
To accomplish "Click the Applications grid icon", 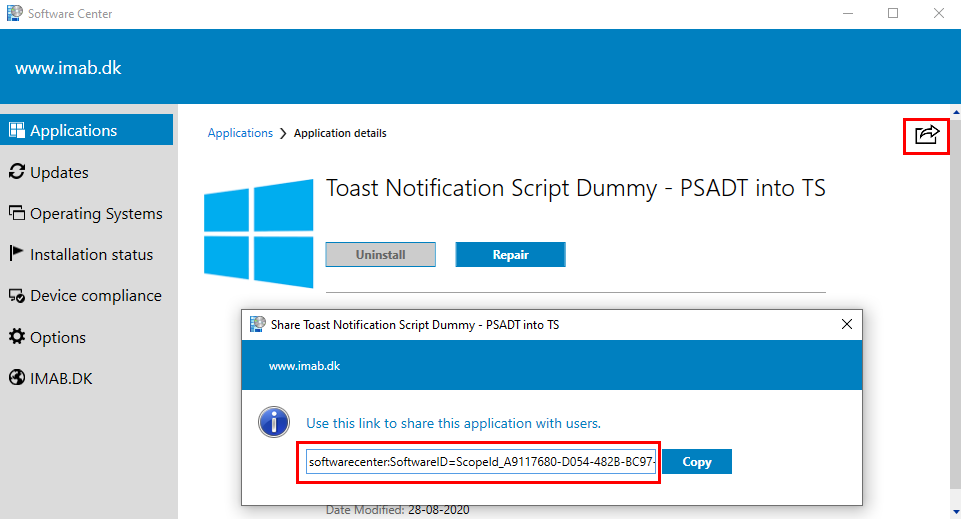I will [x=17, y=130].
